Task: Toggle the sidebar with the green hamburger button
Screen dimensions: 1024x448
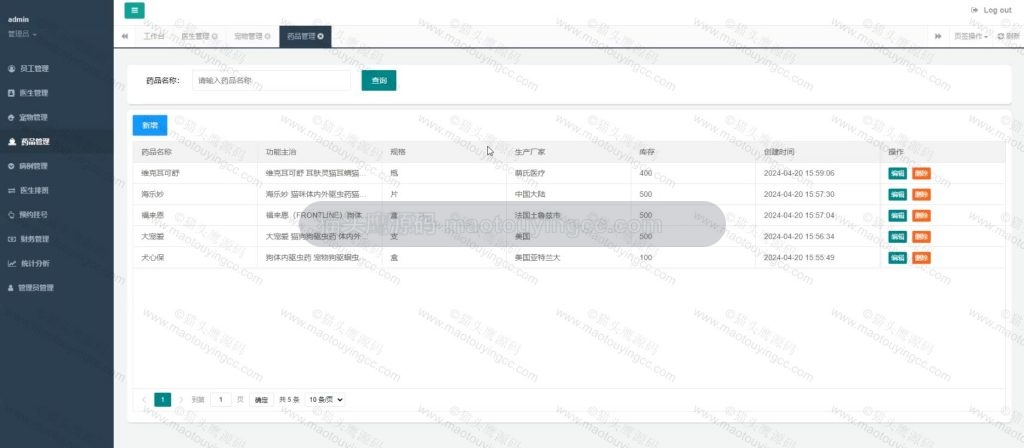Action: pyautogui.click(x=135, y=10)
